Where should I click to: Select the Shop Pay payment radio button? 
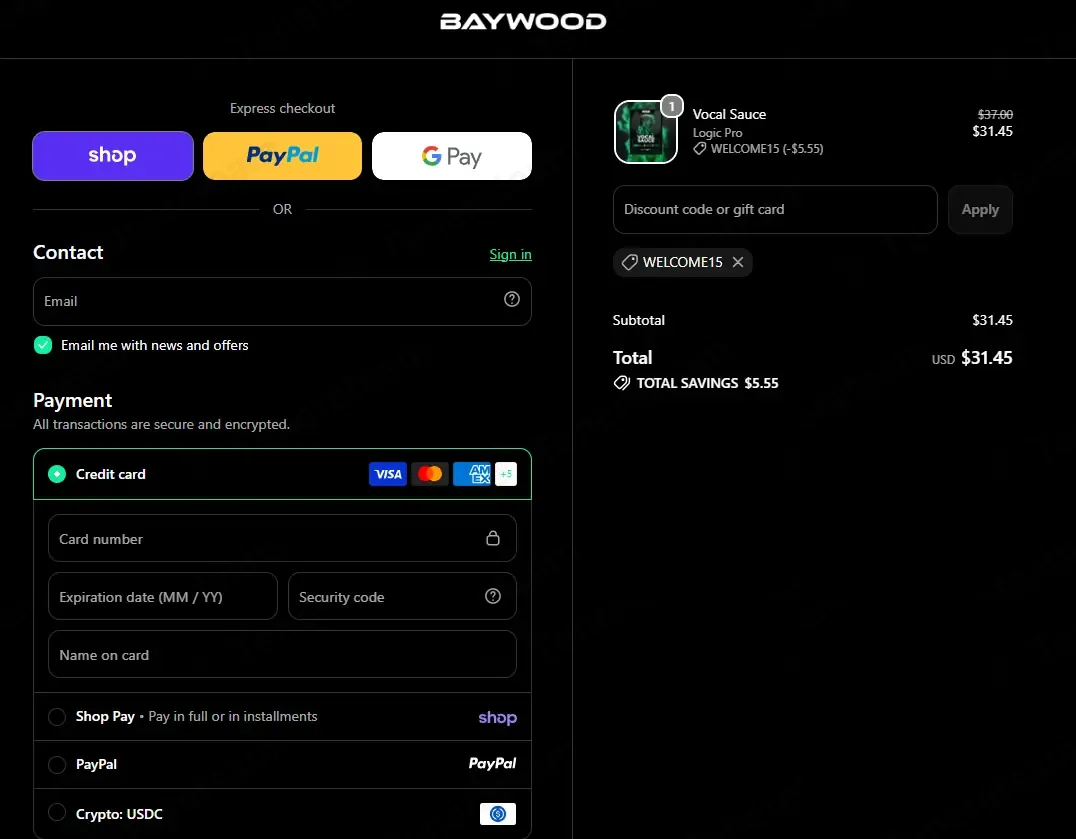pyautogui.click(x=57, y=717)
